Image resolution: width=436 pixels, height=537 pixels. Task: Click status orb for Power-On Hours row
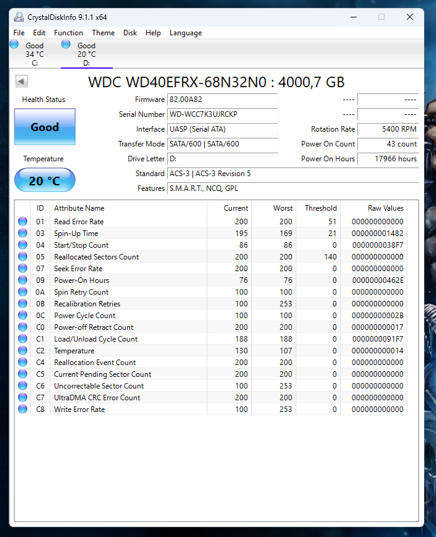(23, 280)
